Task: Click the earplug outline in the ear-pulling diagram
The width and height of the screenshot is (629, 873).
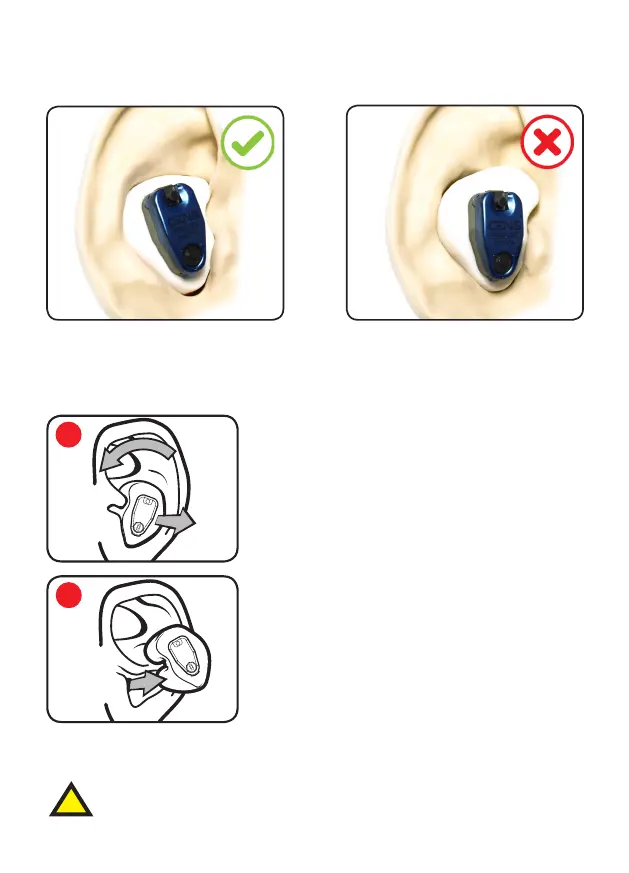Action: (x=142, y=516)
